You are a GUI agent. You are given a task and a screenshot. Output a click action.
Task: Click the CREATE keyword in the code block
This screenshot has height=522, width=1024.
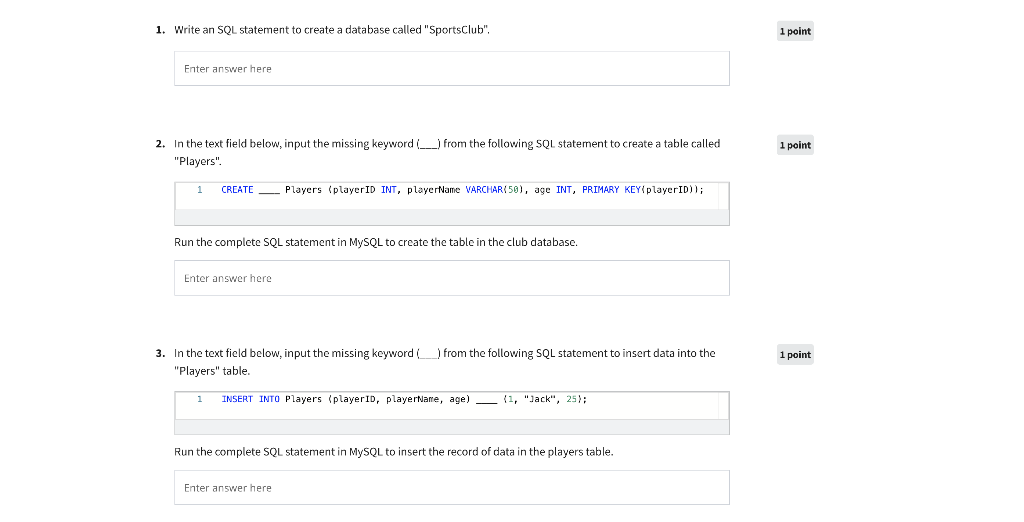pos(237,189)
